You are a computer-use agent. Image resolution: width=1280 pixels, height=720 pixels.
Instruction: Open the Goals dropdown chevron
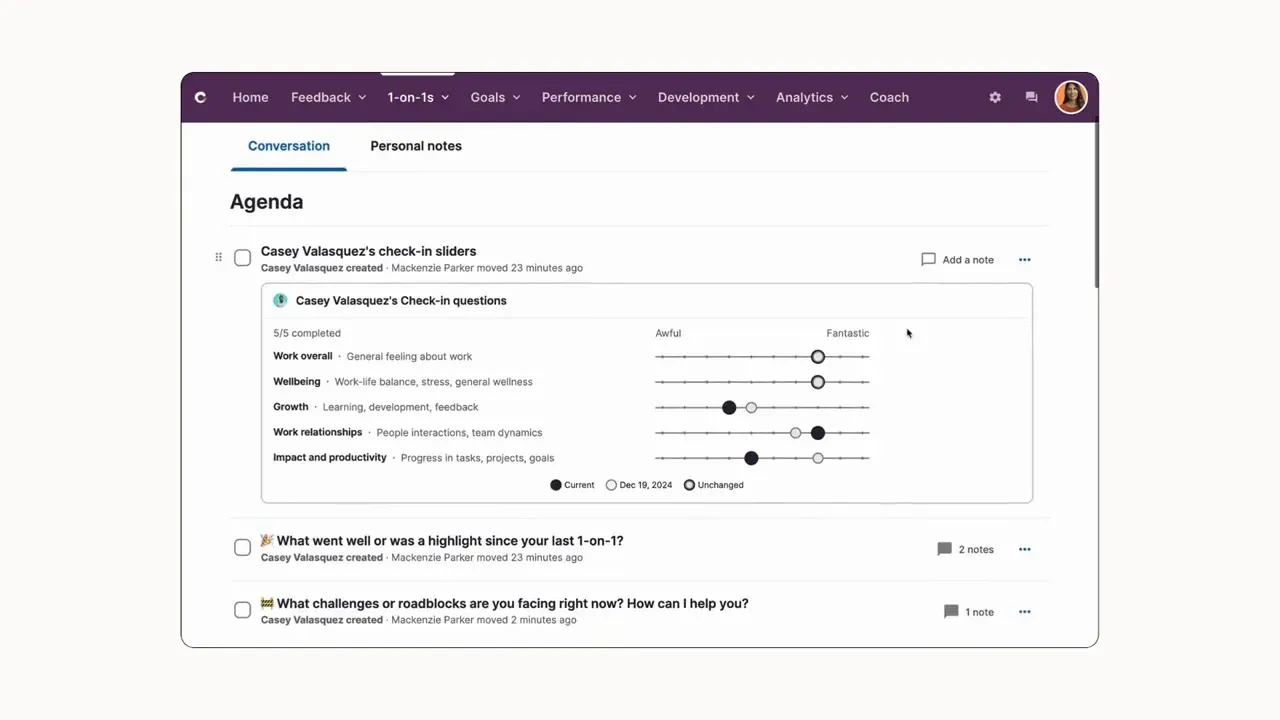(x=516, y=97)
